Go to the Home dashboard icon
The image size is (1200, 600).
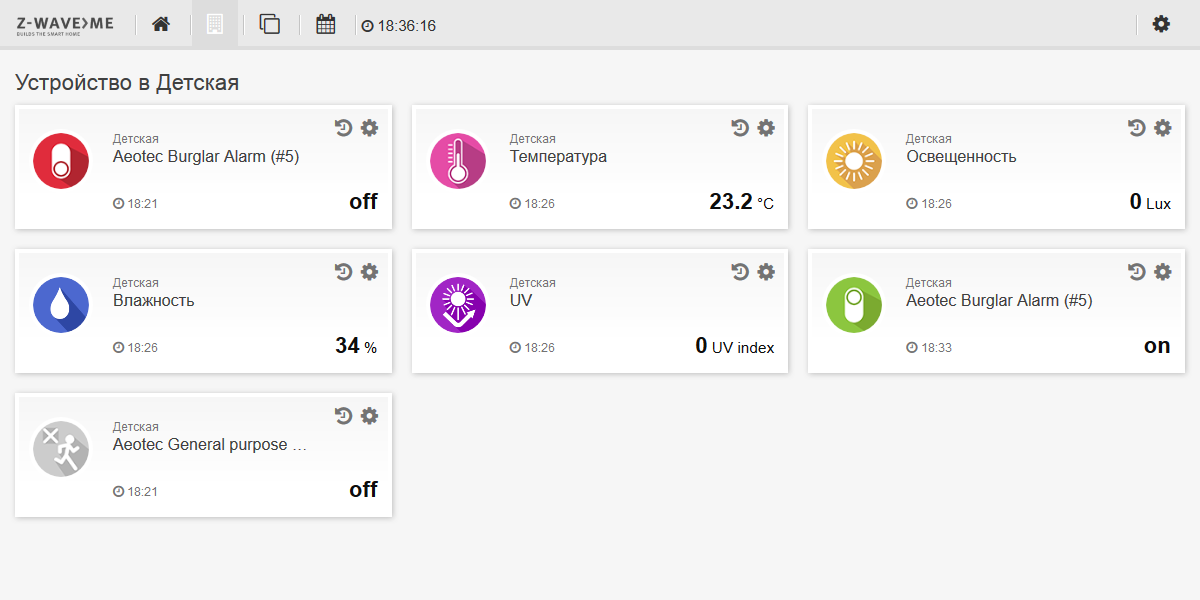[x=161, y=24]
